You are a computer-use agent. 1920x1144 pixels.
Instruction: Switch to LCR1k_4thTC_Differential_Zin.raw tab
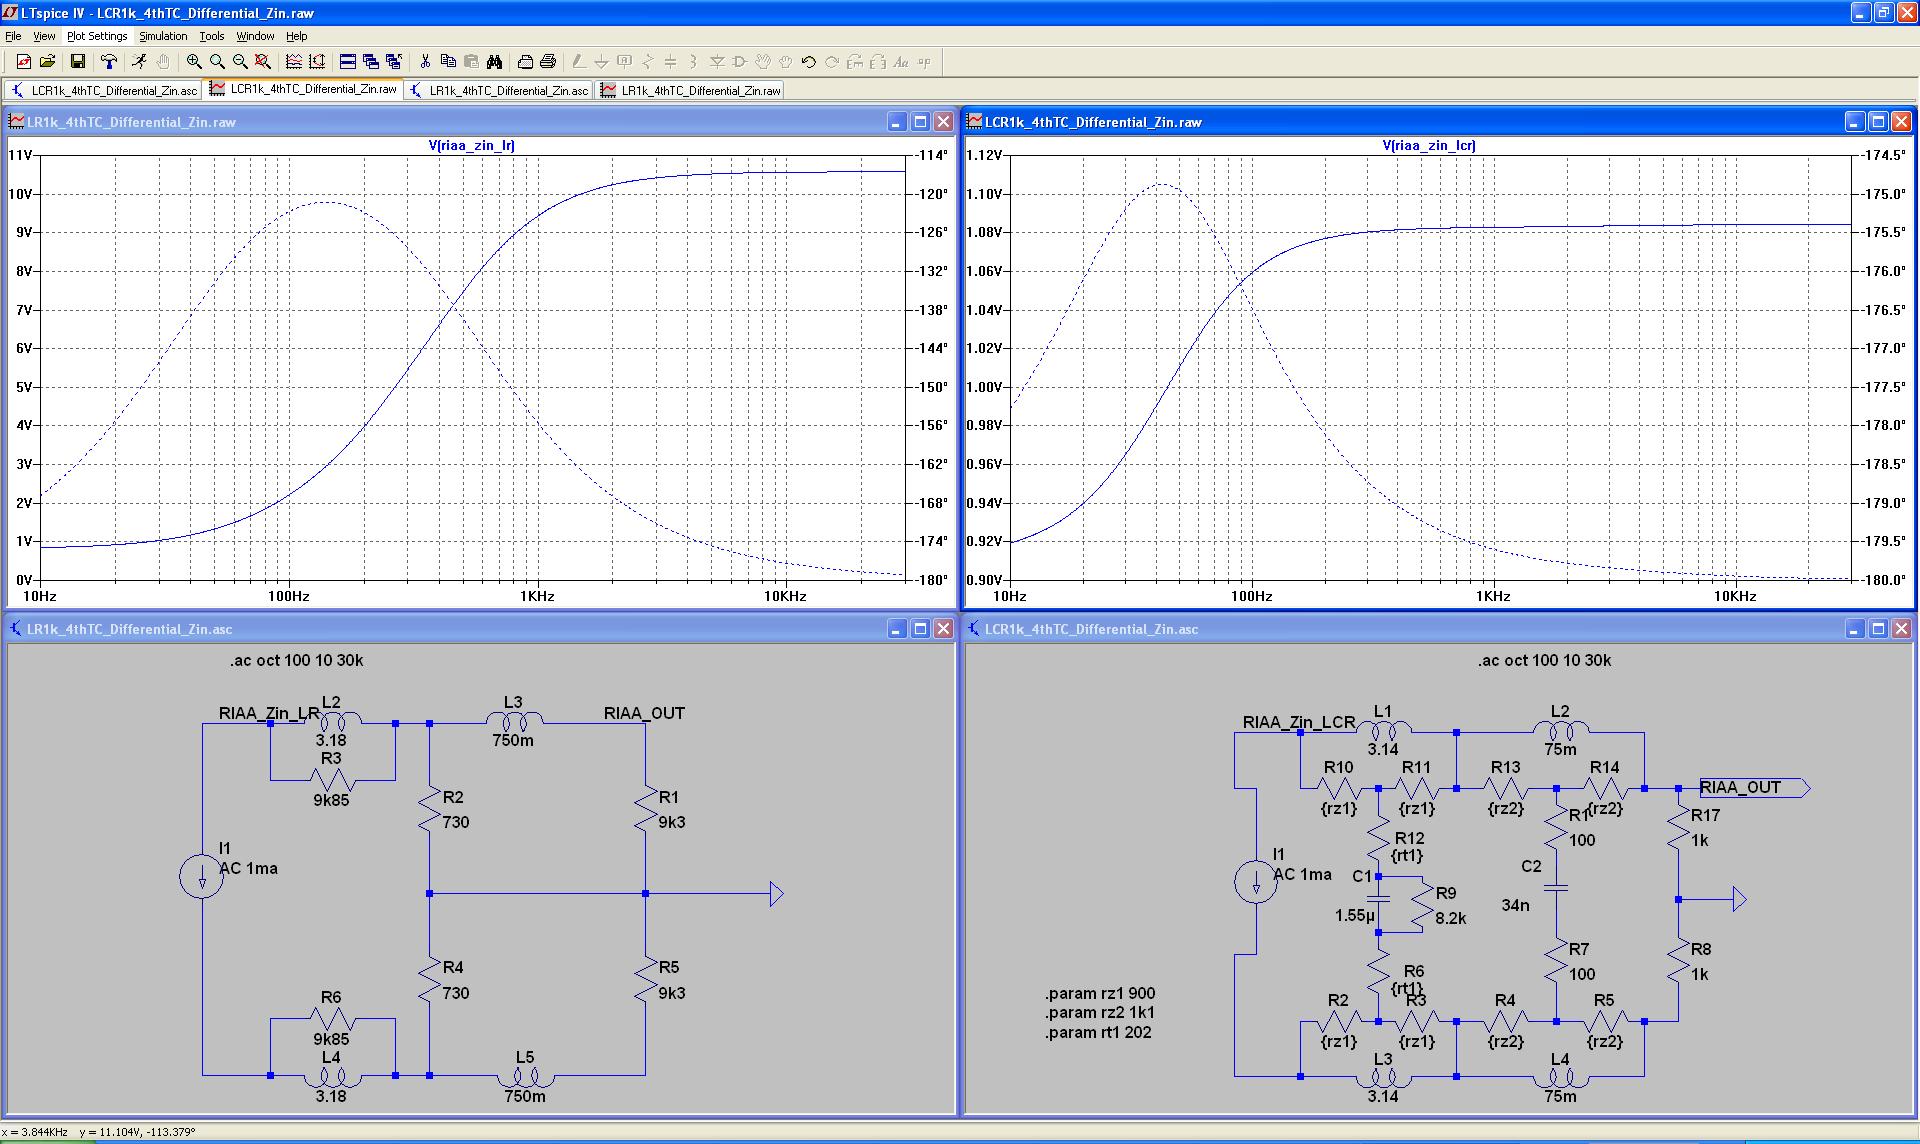tap(303, 89)
